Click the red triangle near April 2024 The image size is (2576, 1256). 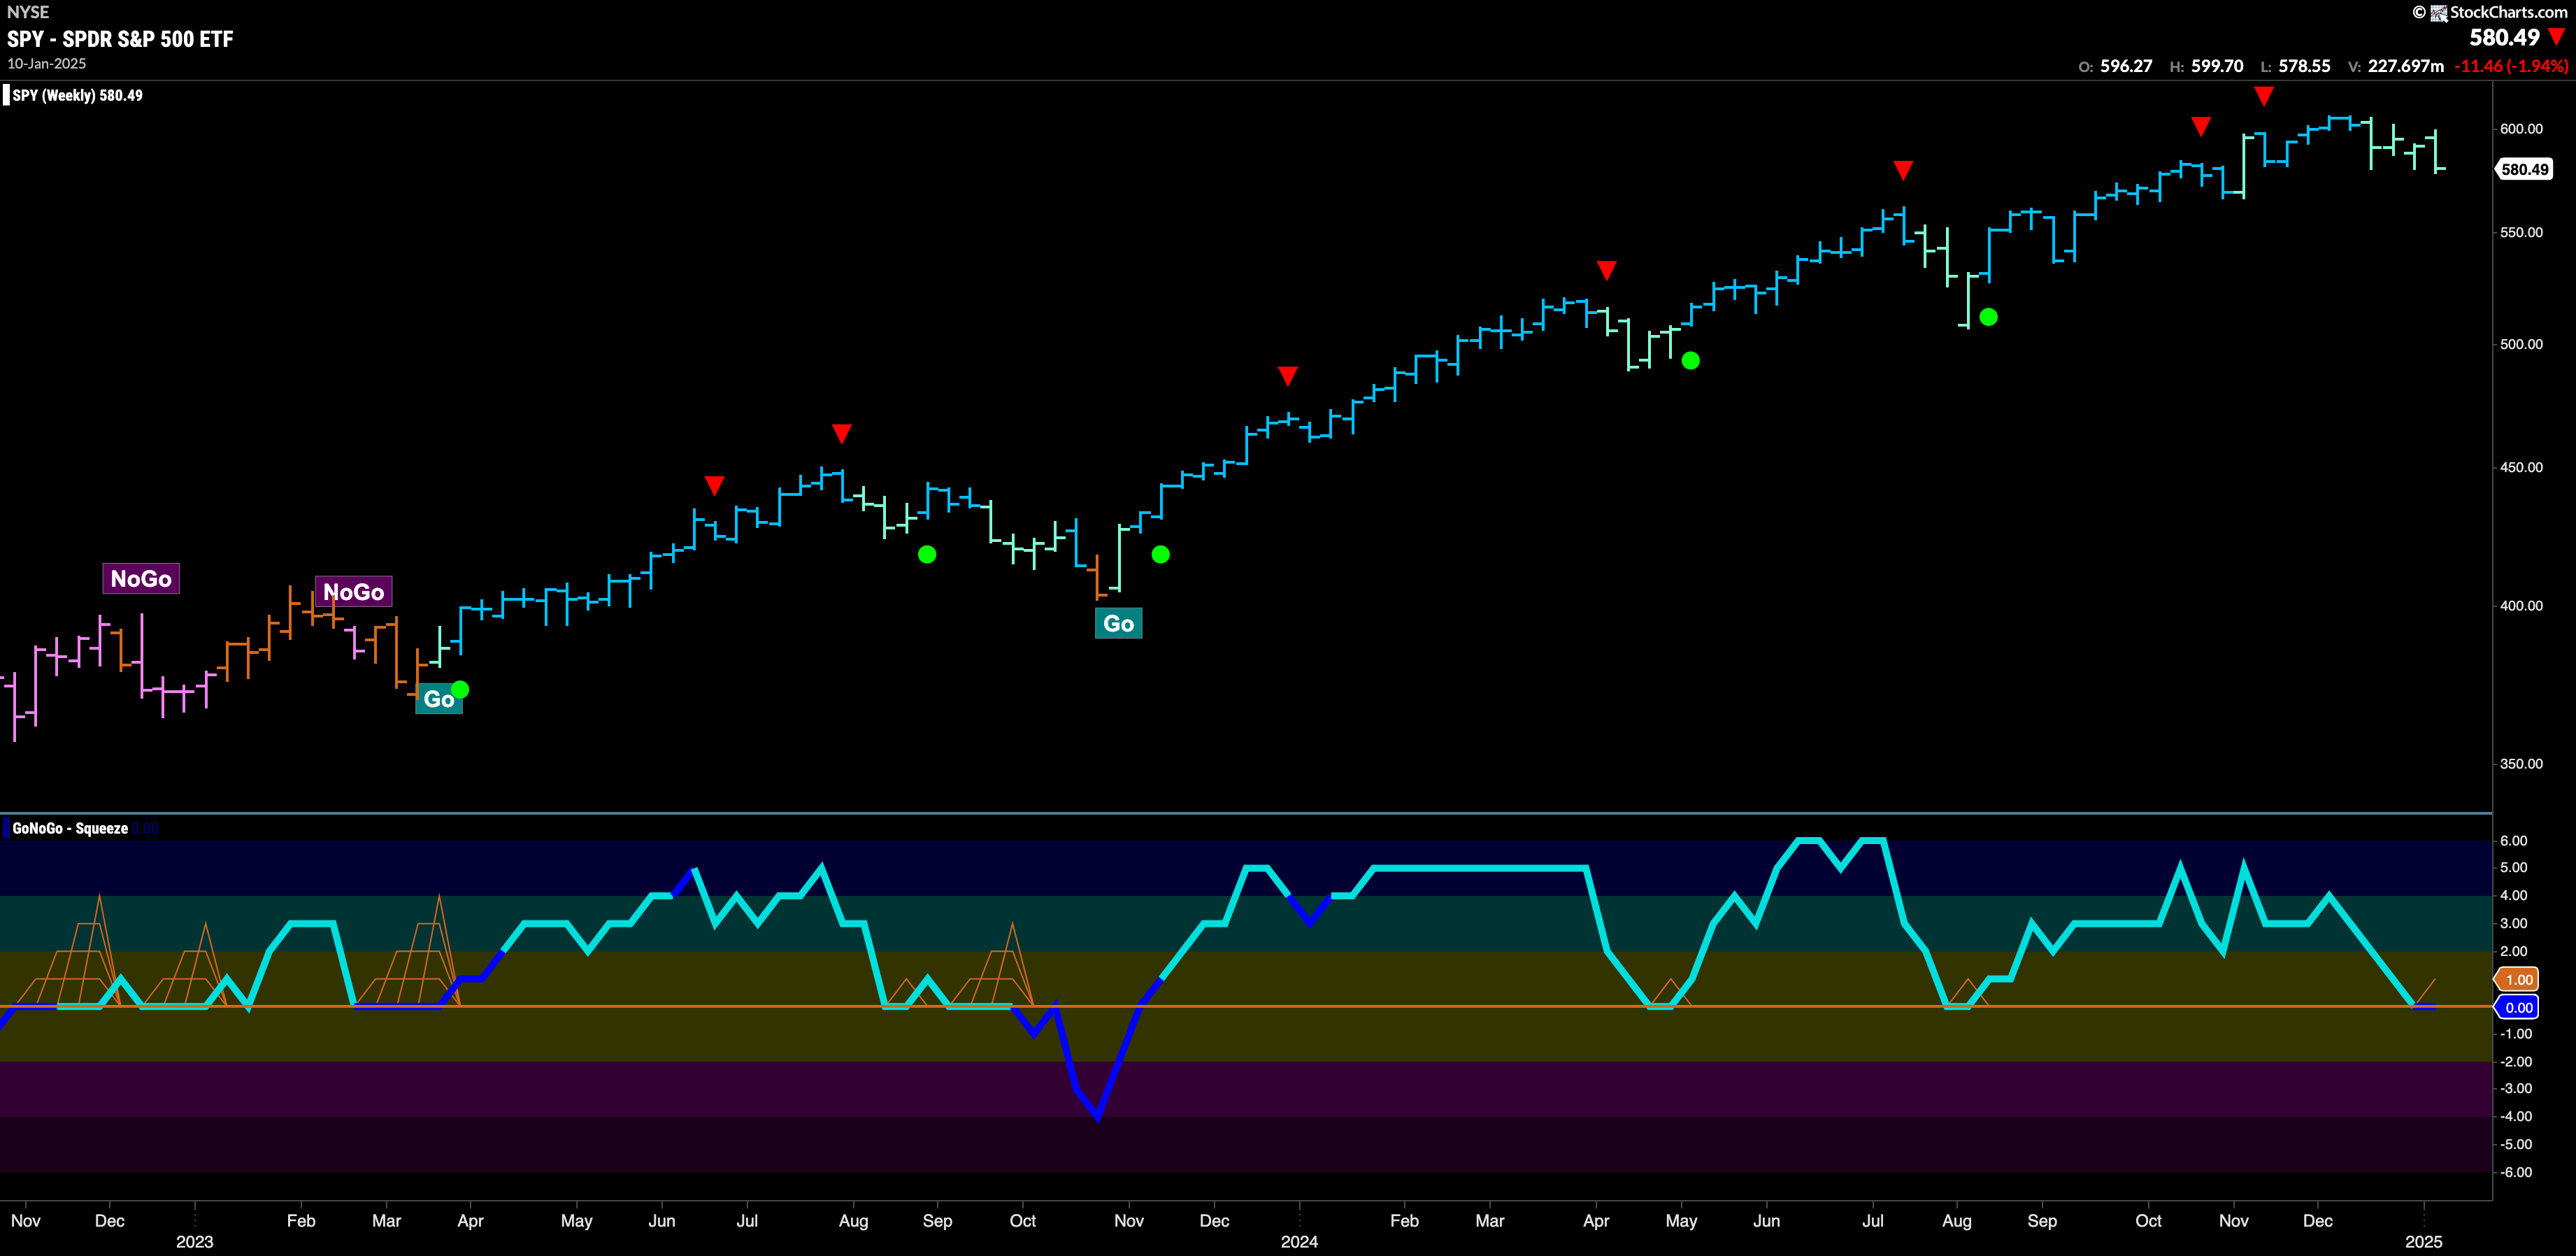pyautogui.click(x=1606, y=270)
